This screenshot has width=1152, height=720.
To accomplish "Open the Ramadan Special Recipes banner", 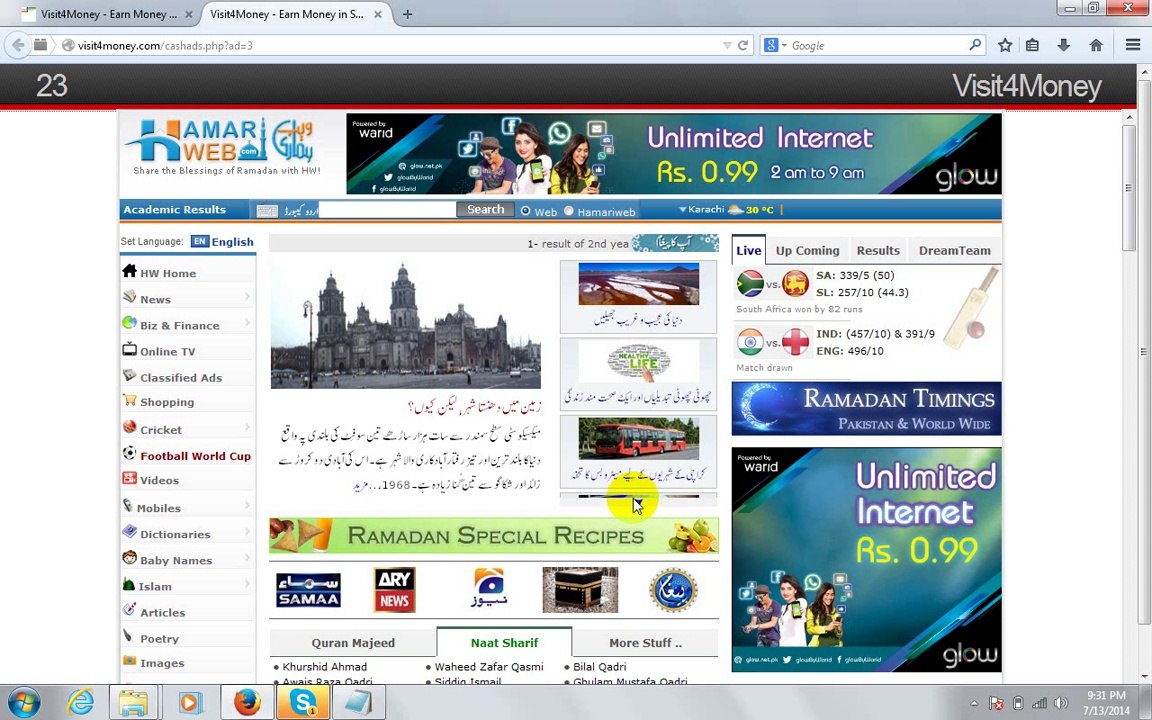I will (x=494, y=536).
